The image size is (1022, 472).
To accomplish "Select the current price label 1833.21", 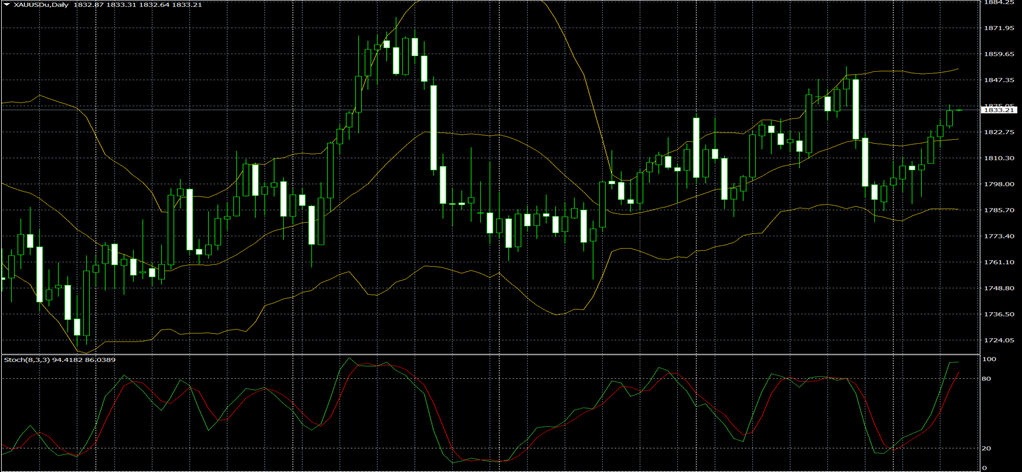I will click(1000, 110).
